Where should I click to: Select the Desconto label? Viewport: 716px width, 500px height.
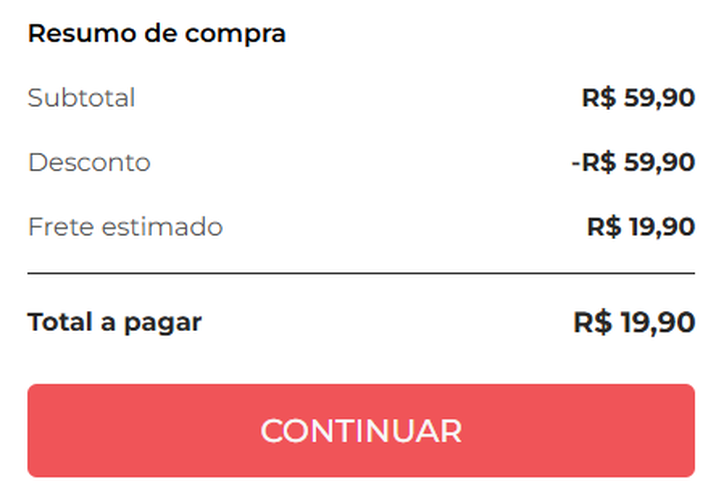(x=89, y=162)
